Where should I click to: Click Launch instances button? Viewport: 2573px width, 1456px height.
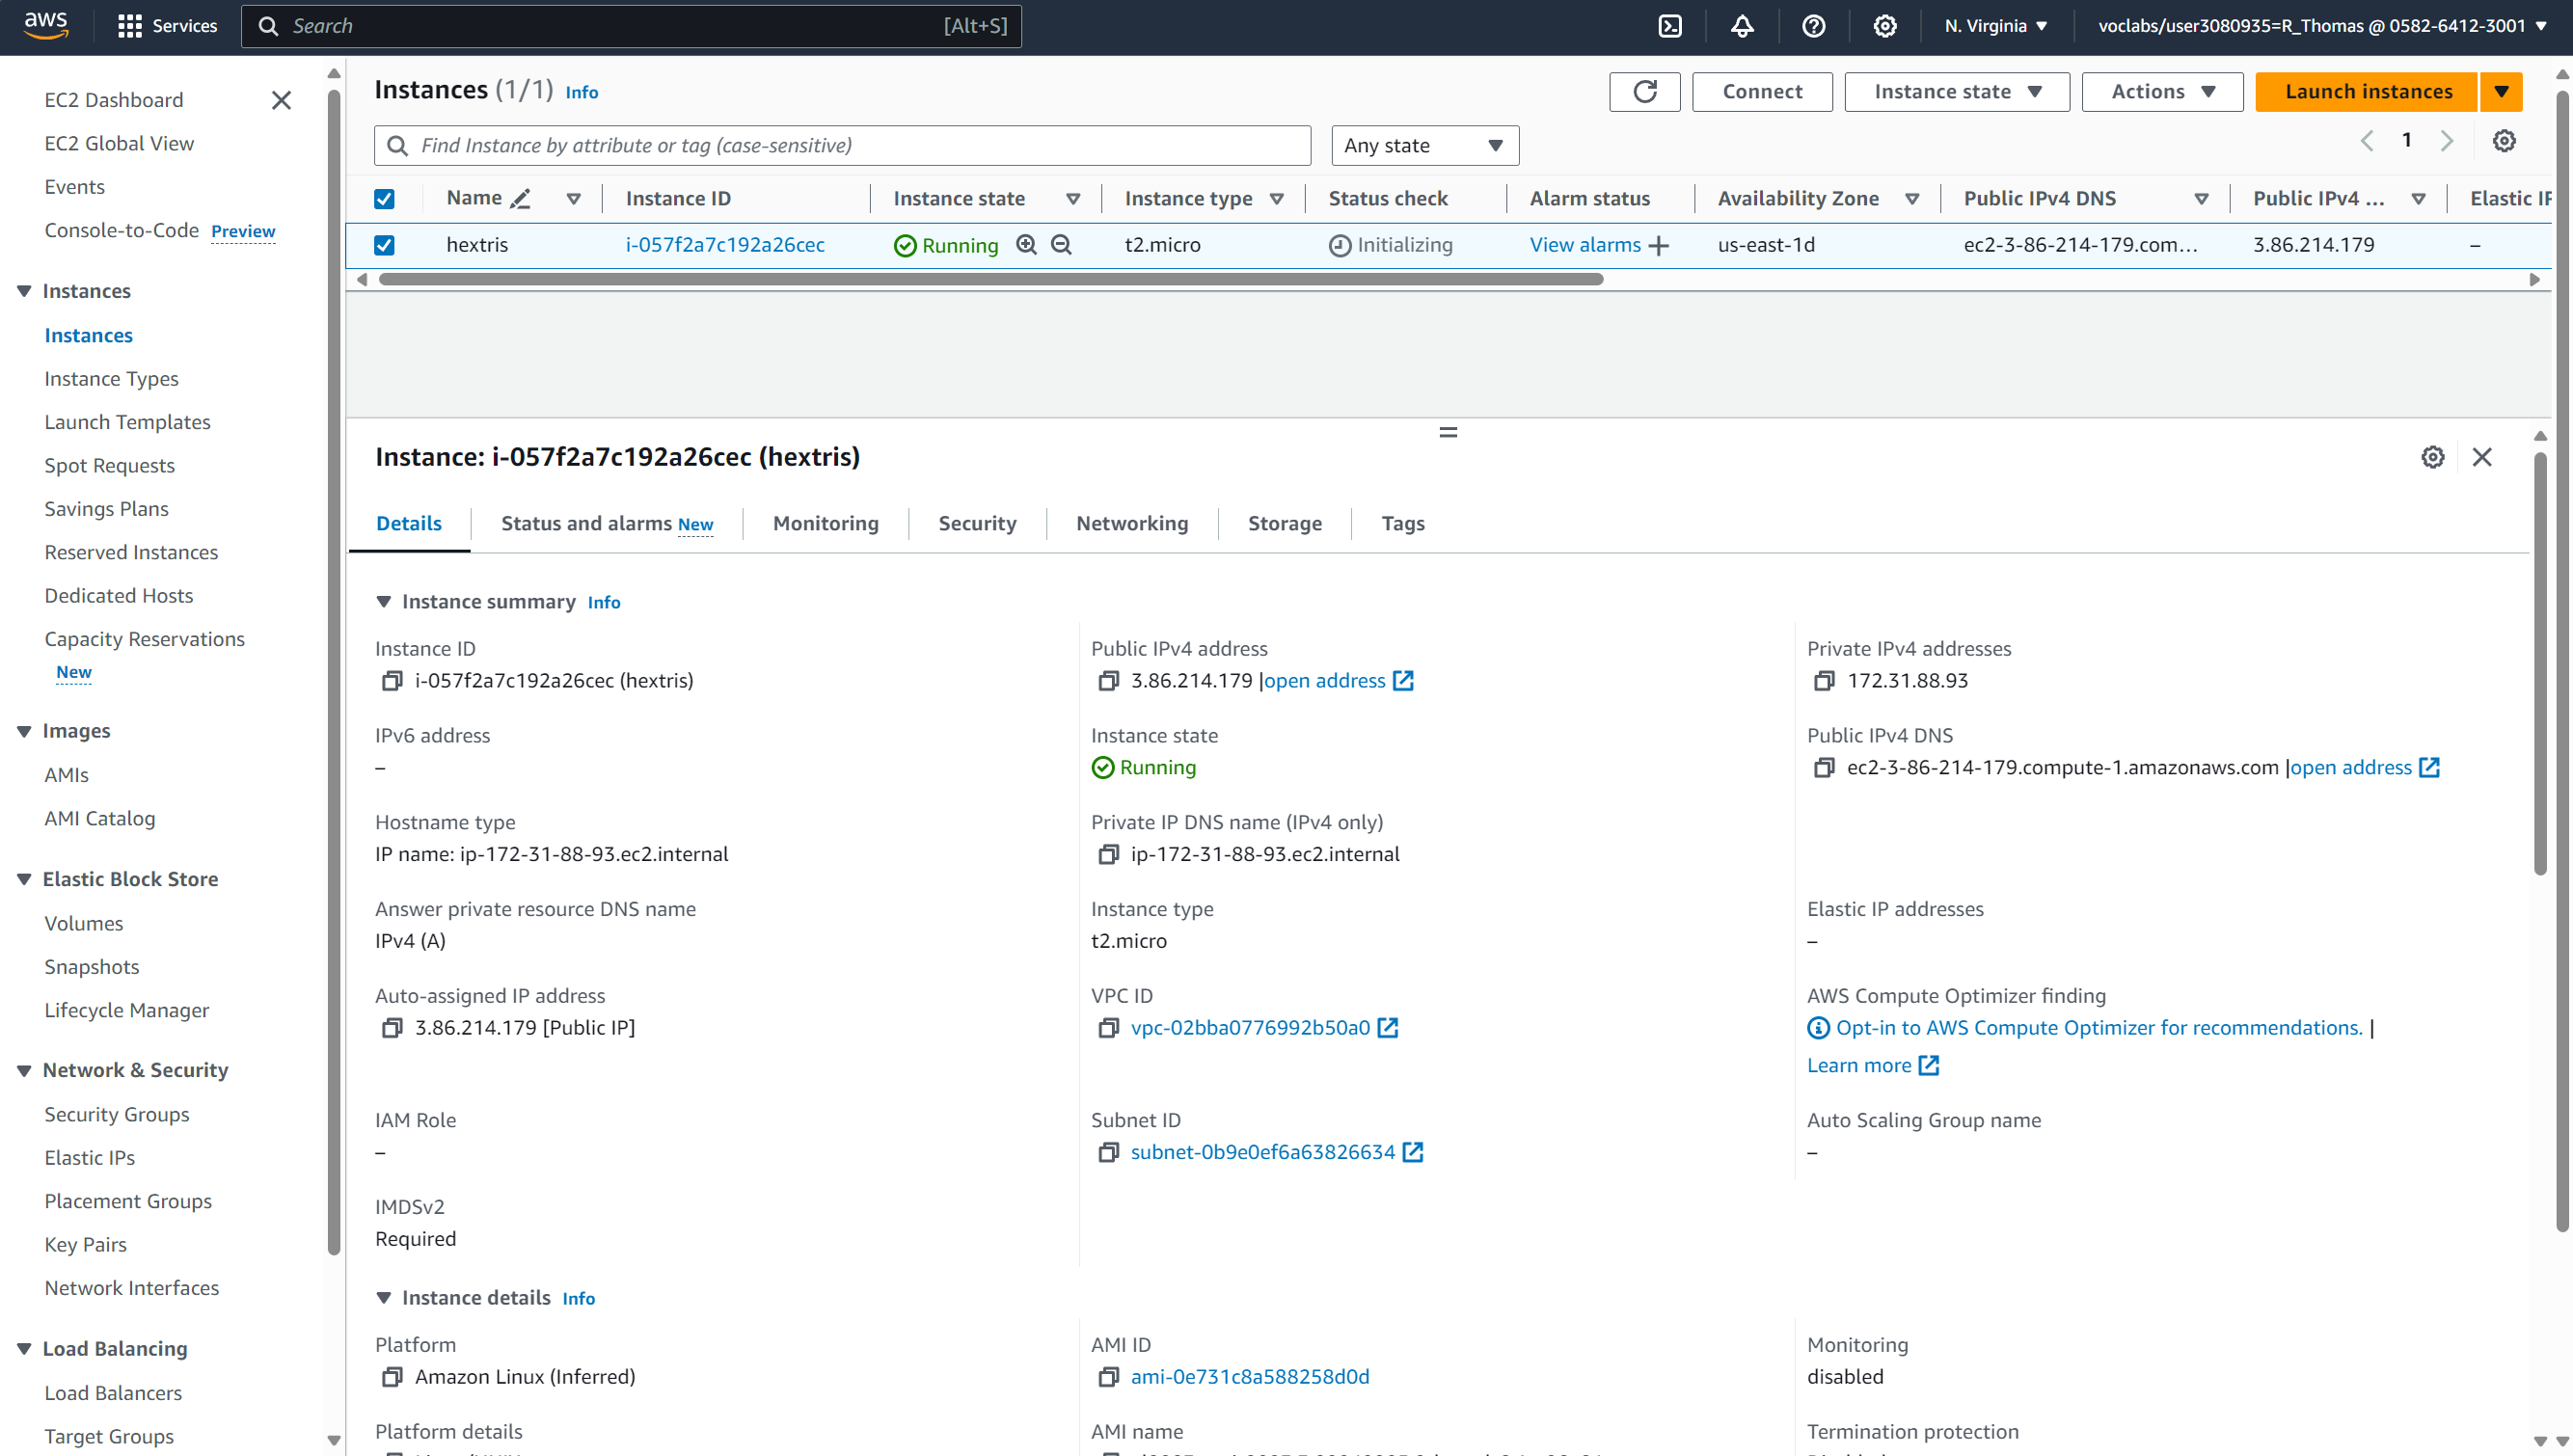click(x=2366, y=92)
